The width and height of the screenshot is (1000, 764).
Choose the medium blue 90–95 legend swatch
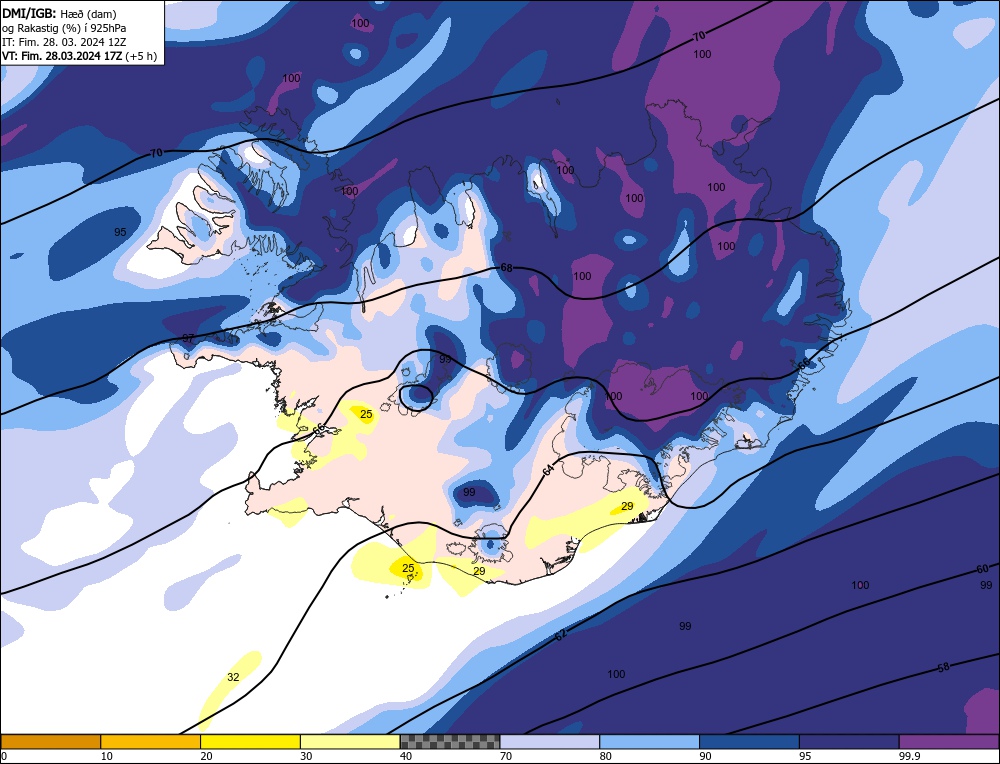(x=749, y=741)
